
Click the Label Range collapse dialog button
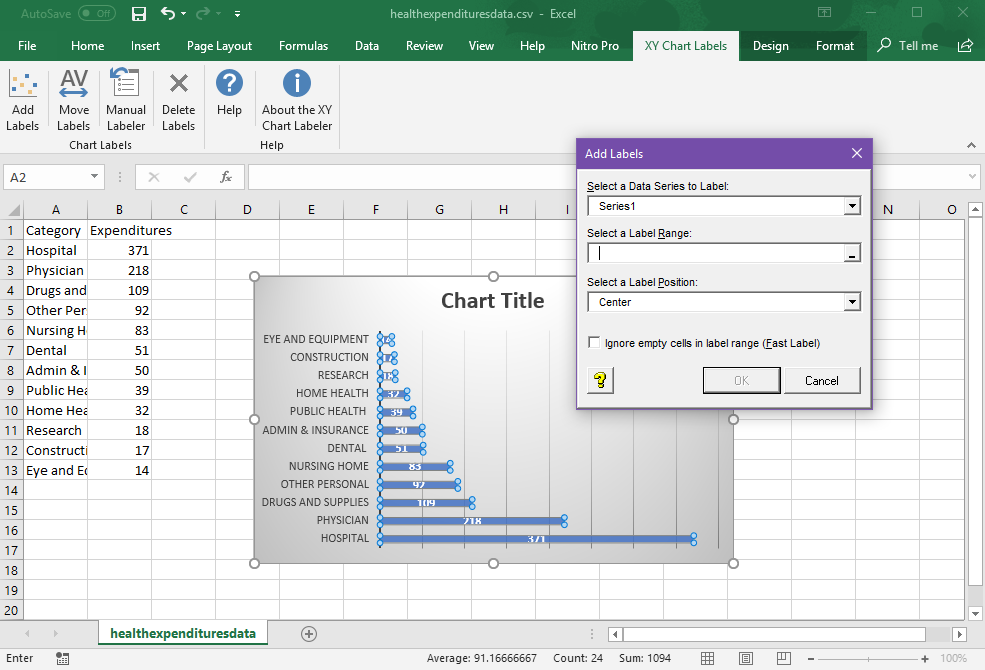tap(852, 254)
